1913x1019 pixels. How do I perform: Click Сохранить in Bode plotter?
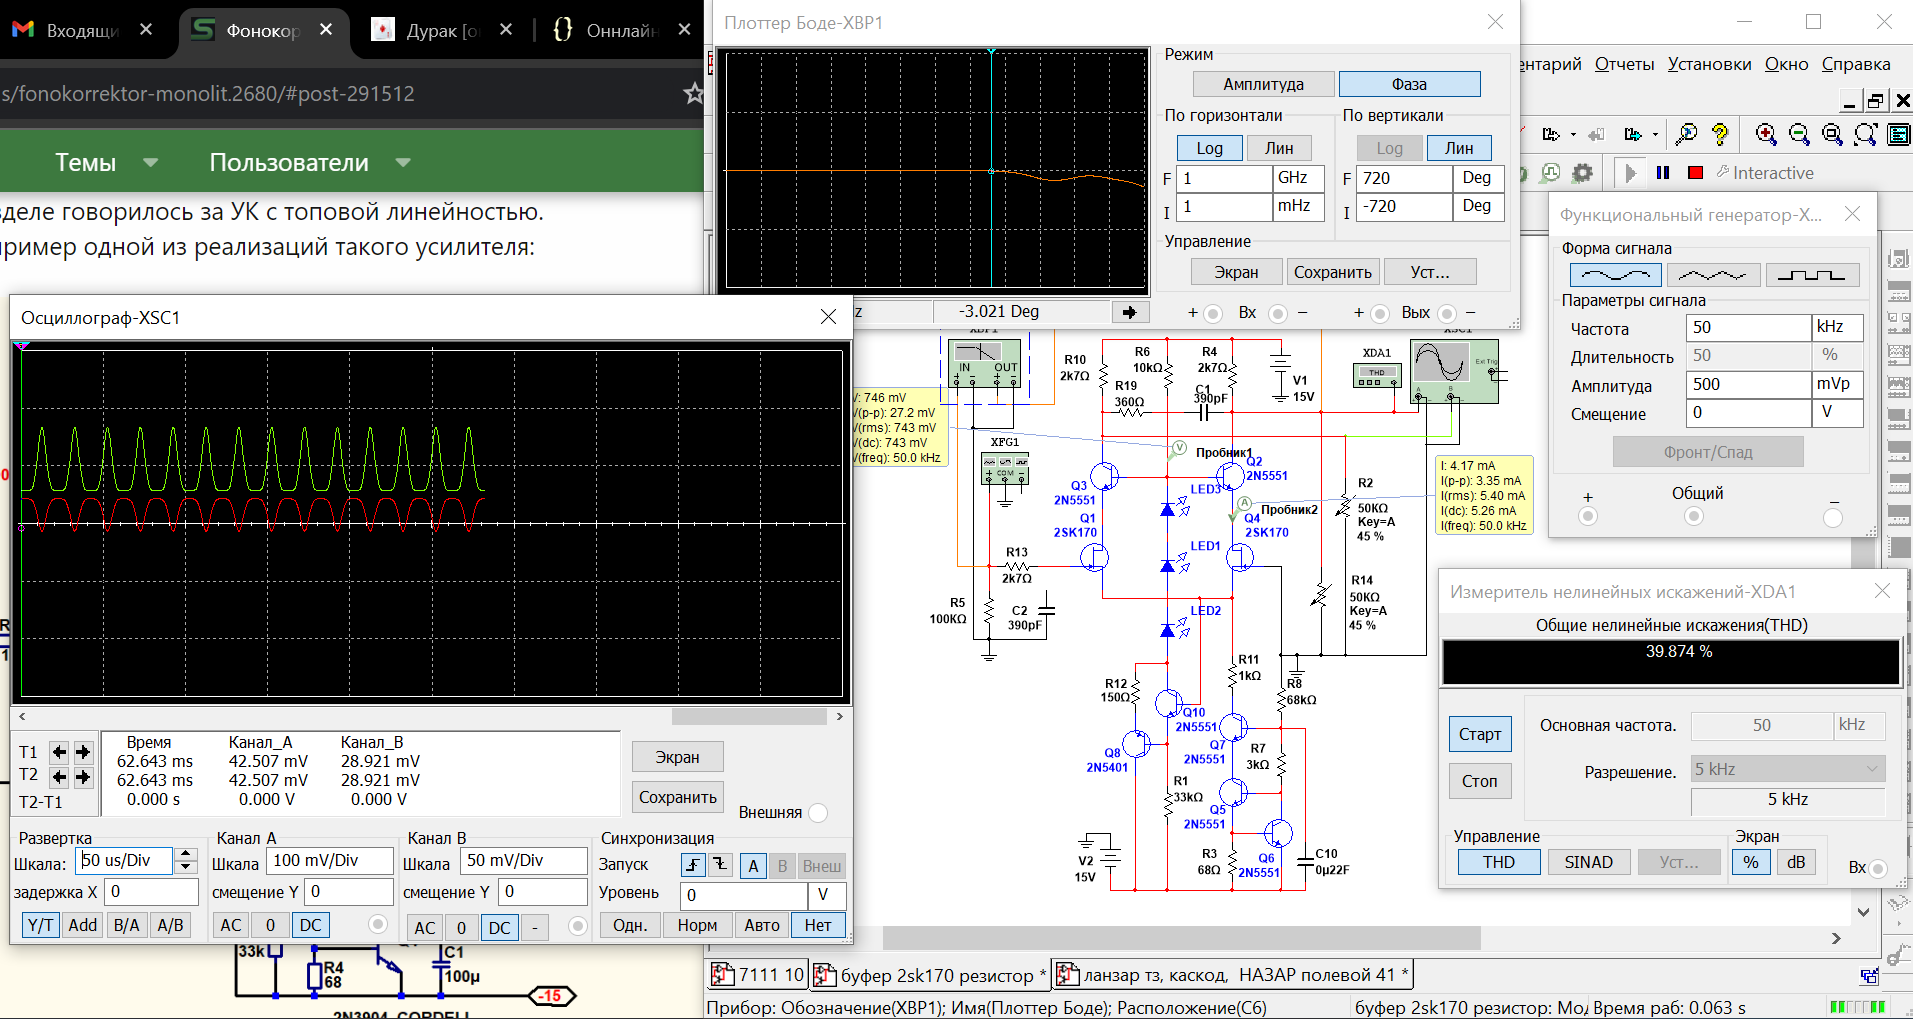[1332, 272]
